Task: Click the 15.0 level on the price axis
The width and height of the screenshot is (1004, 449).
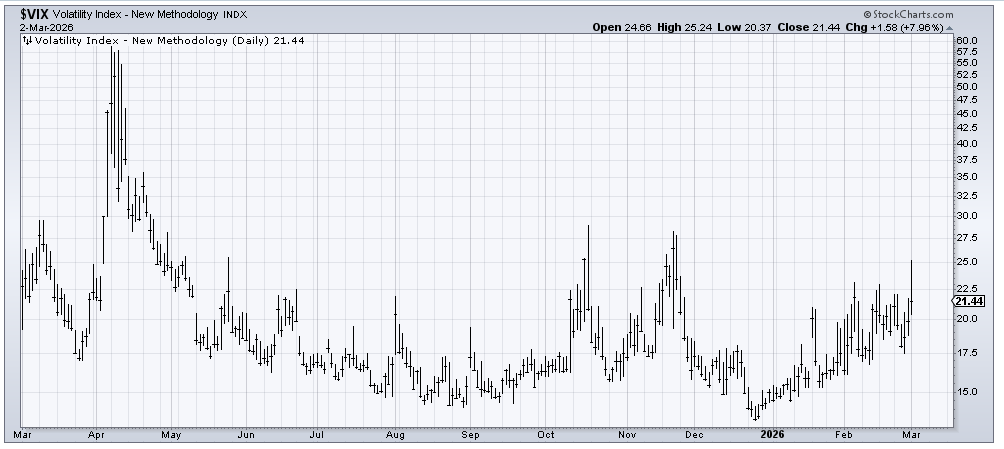Action: (966, 392)
